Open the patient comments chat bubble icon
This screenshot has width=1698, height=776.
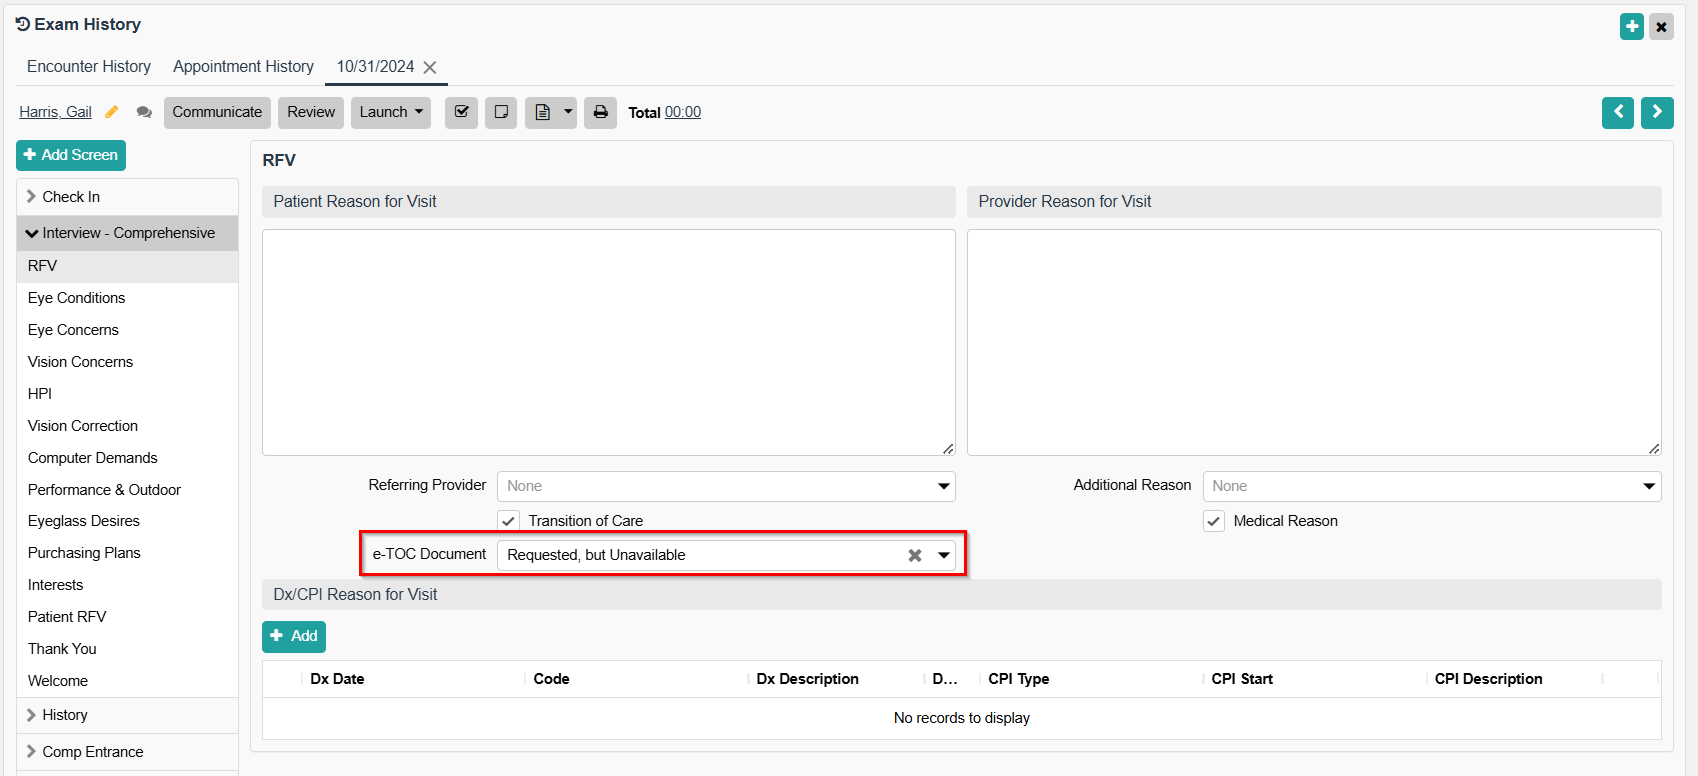click(x=144, y=112)
